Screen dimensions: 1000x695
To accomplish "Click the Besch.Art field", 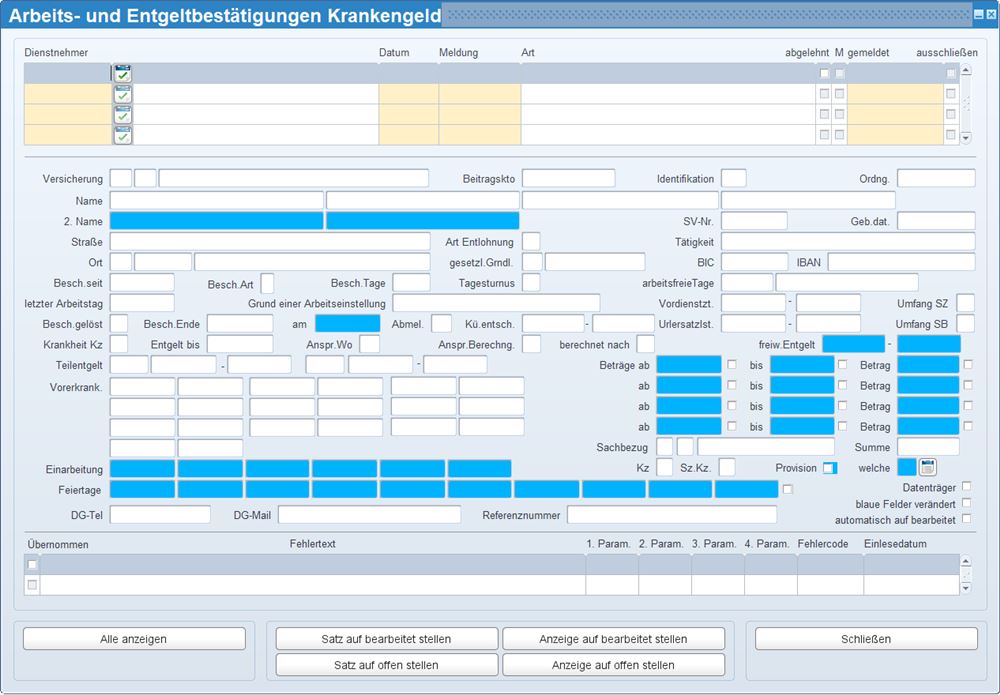I will click(x=268, y=283).
